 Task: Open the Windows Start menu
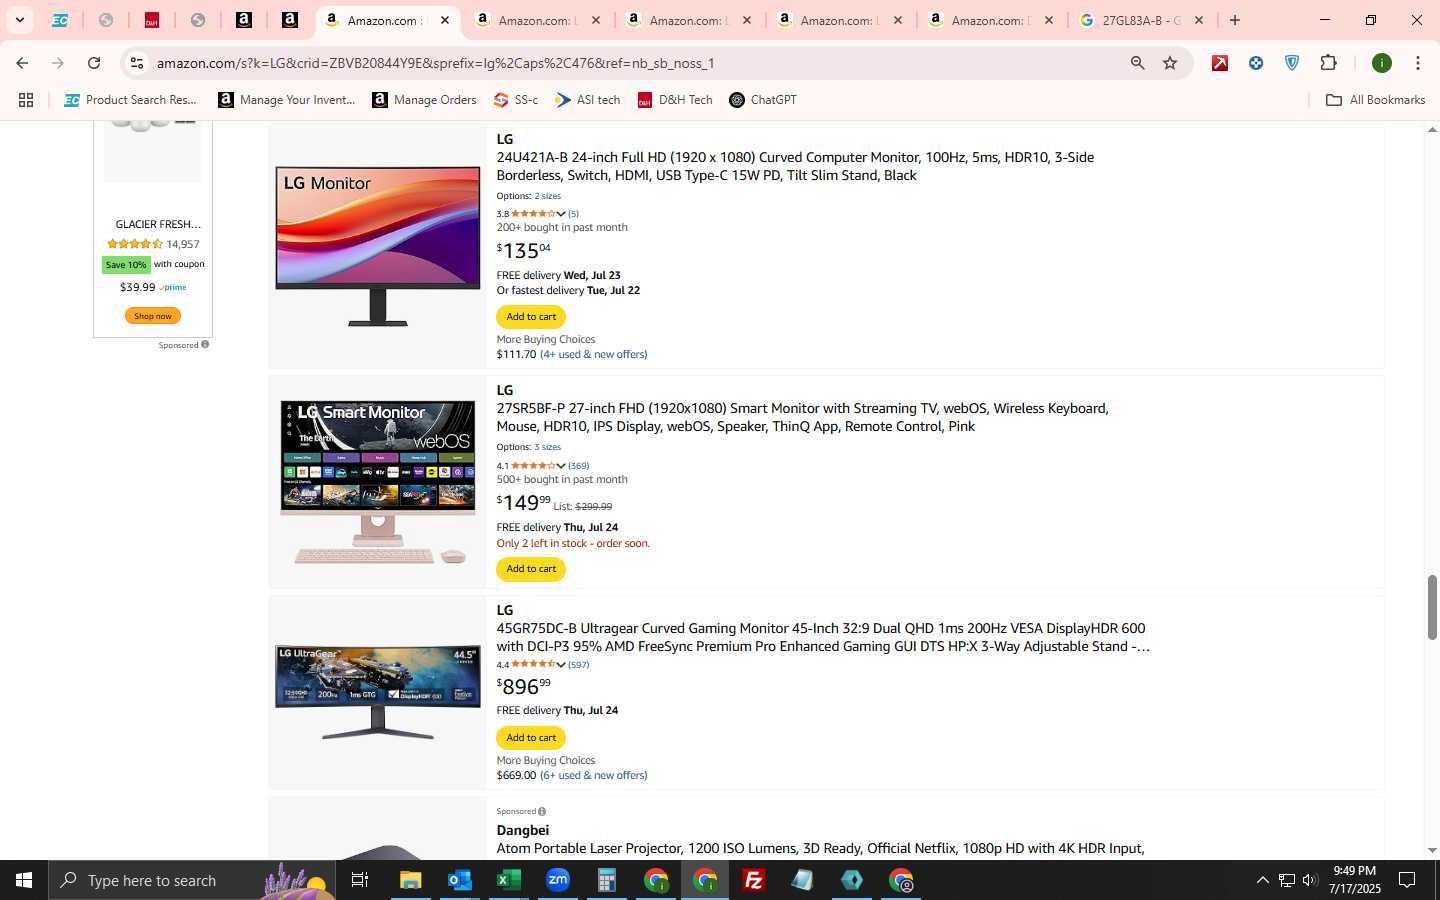pos(24,880)
